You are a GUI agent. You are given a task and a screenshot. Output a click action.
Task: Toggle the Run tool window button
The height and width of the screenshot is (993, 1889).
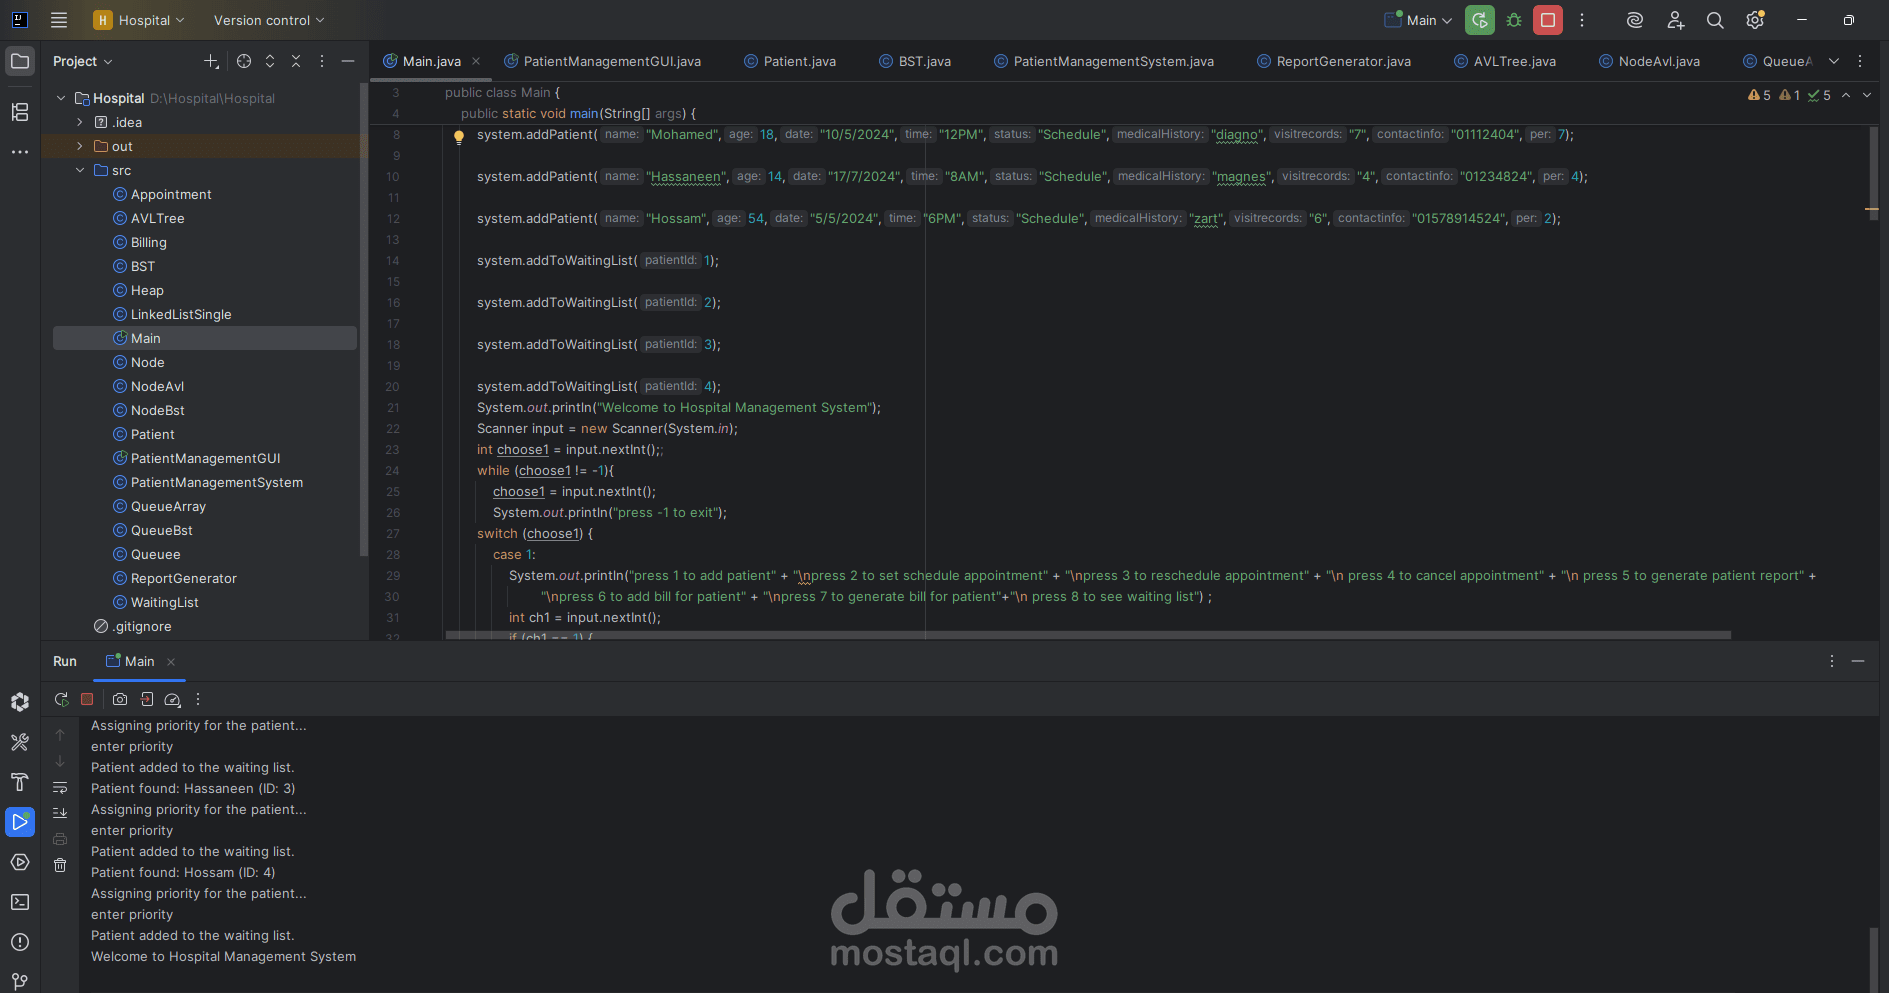pyautogui.click(x=20, y=822)
